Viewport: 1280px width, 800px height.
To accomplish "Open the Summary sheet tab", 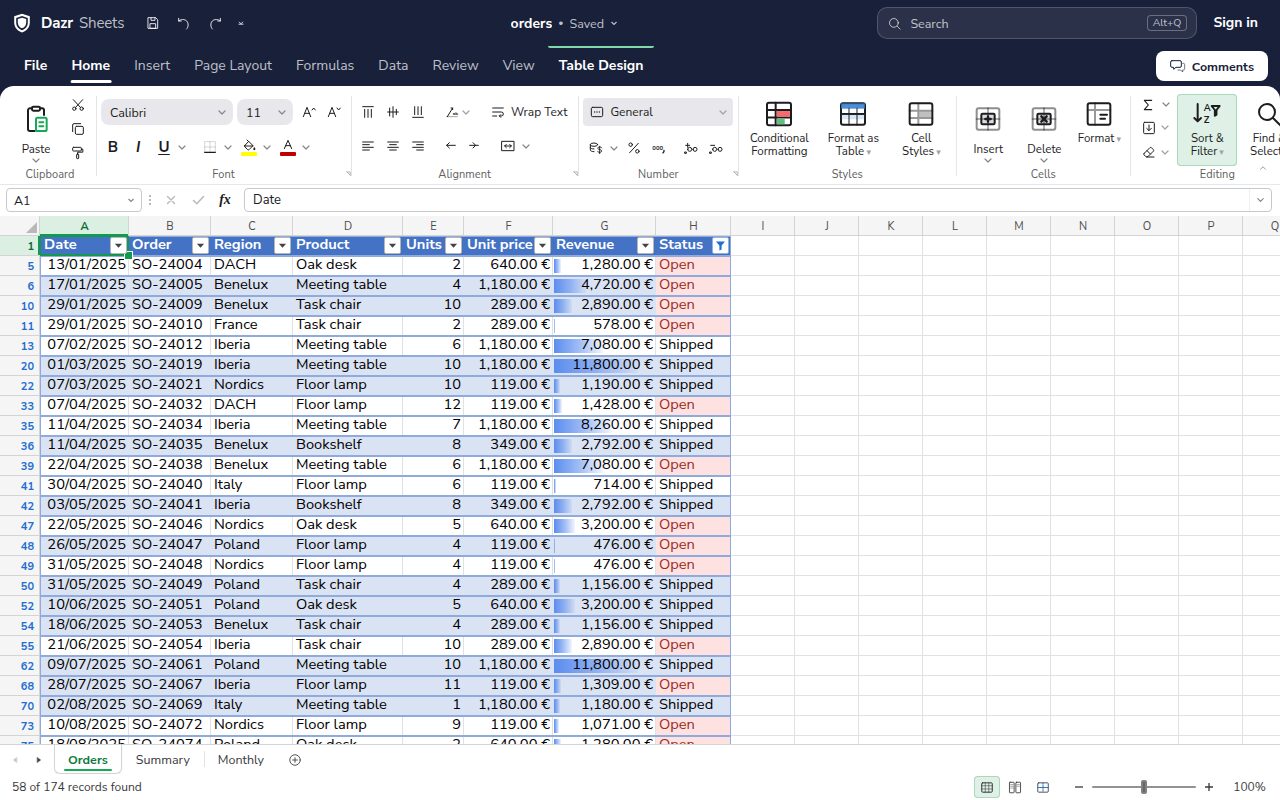I will point(163,760).
